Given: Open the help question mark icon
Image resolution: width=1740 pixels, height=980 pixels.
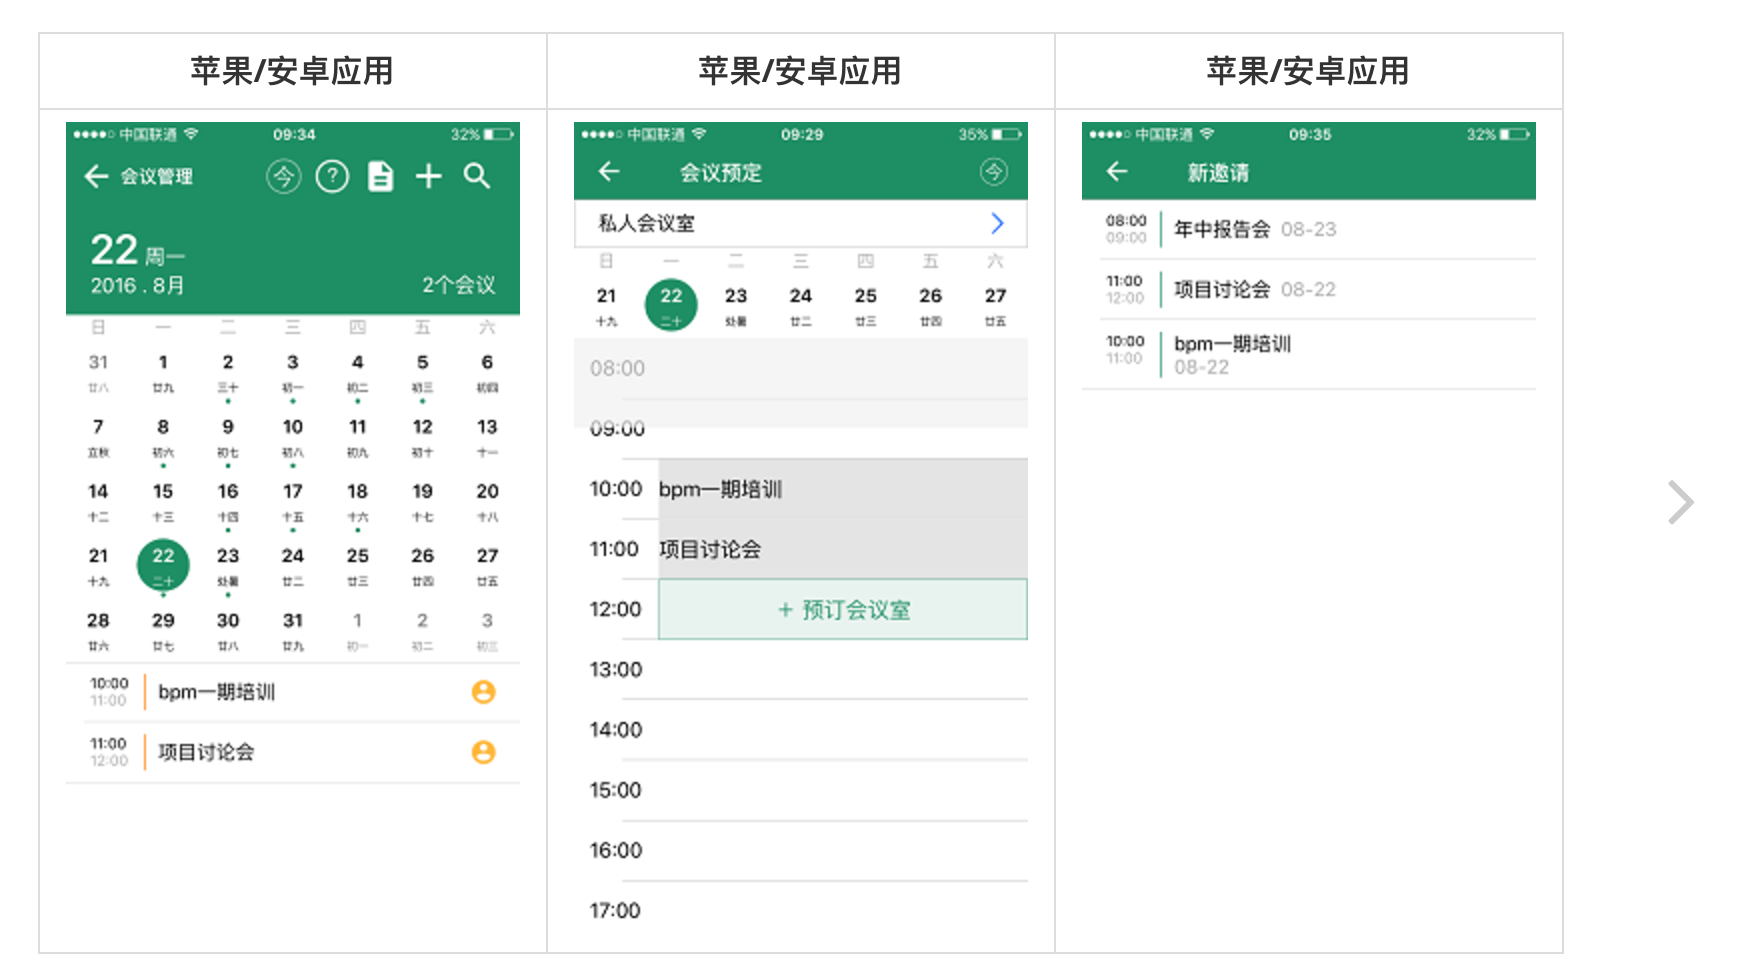Looking at the screenshot, I should pyautogui.click(x=332, y=177).
